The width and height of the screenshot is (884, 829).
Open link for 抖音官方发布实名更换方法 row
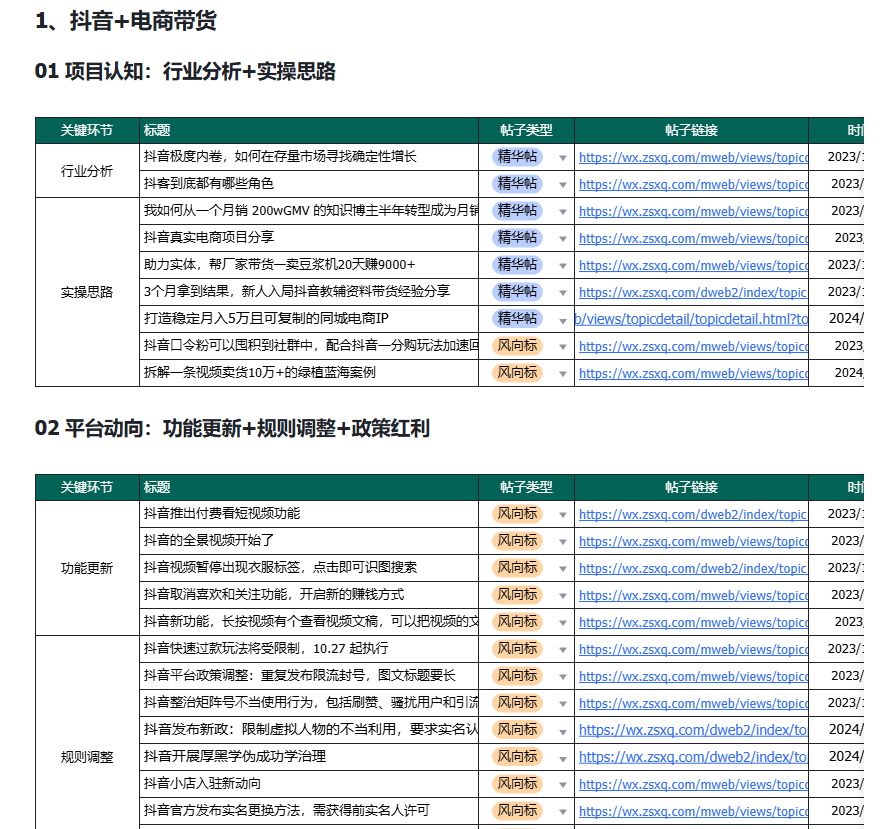tap(693, 812)
